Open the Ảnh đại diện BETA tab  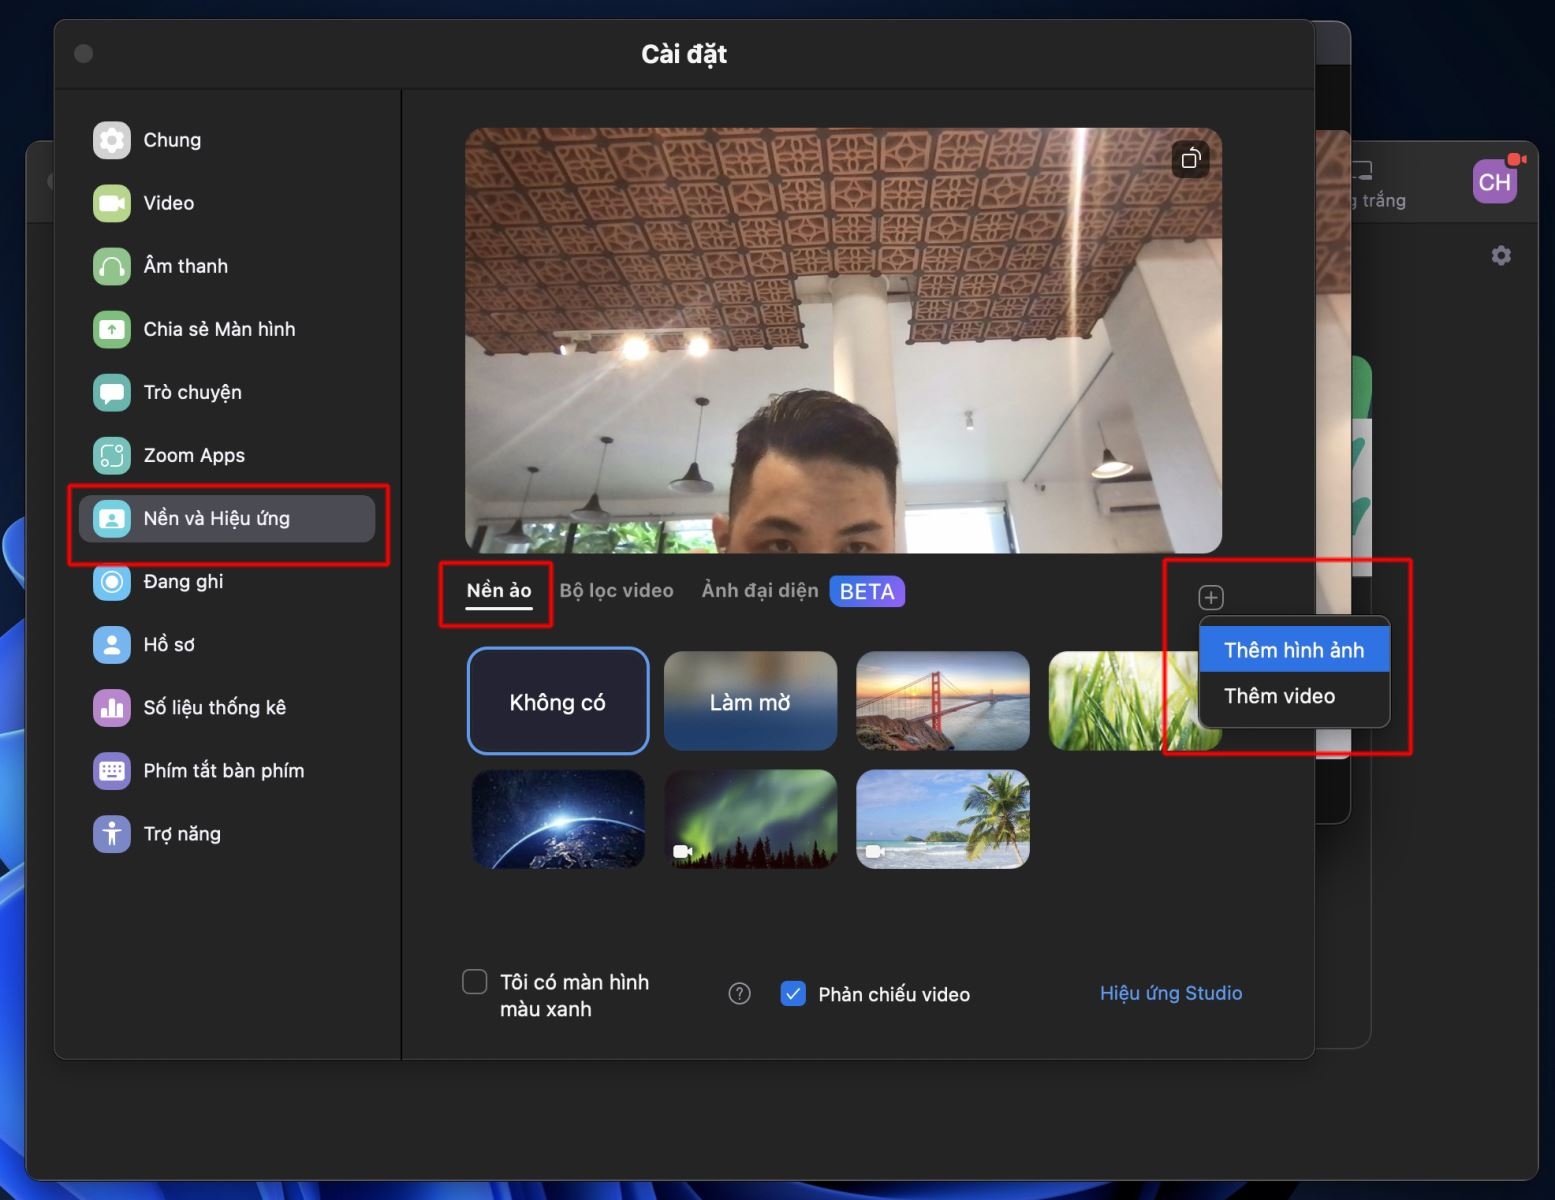758,590
